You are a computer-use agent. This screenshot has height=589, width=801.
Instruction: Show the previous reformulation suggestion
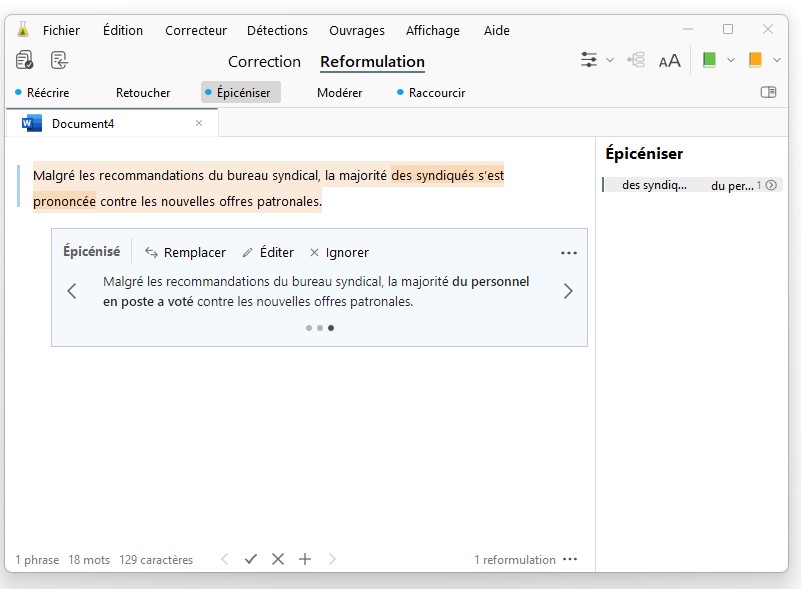72,291
